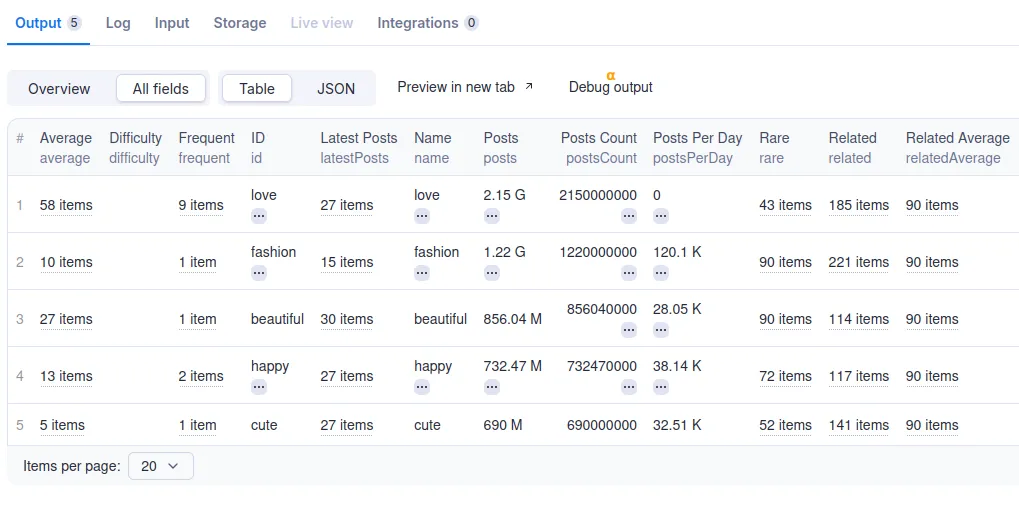Open 141 items in Related column

pyautogui.click(x=858, y=425)
